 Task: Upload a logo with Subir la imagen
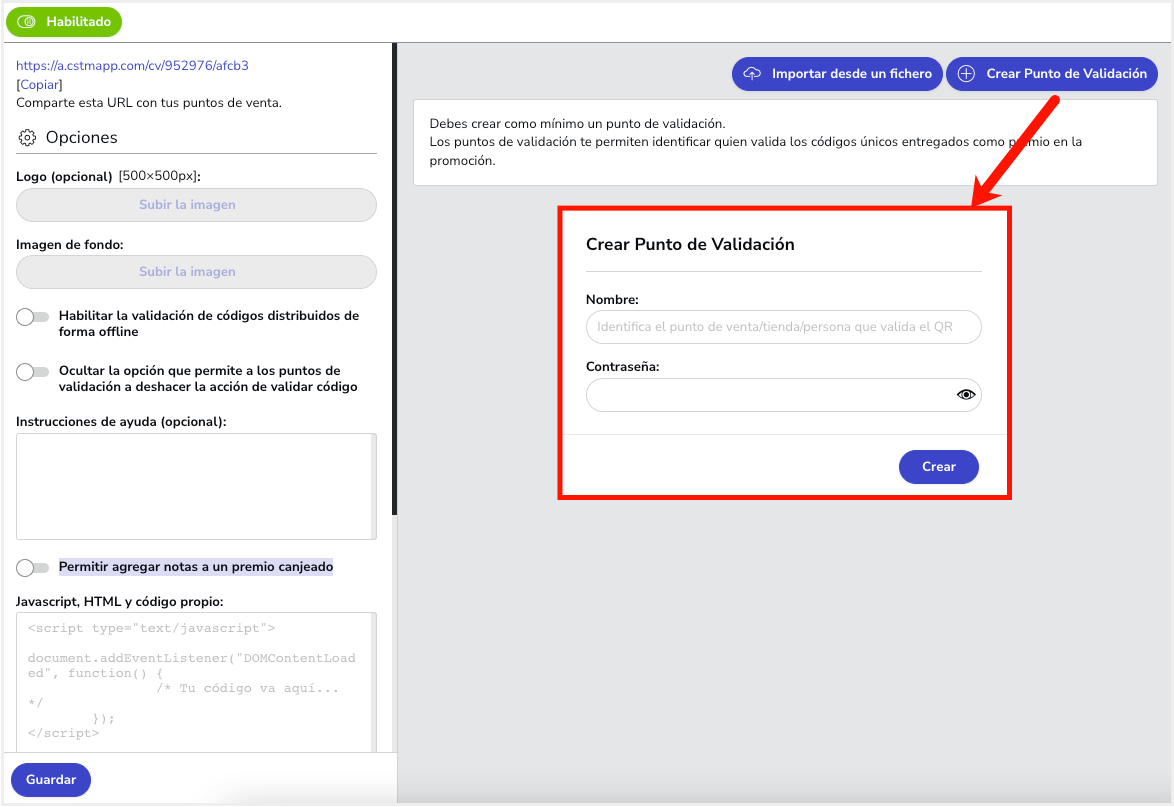pyautogui.click(x=196, y=205)
